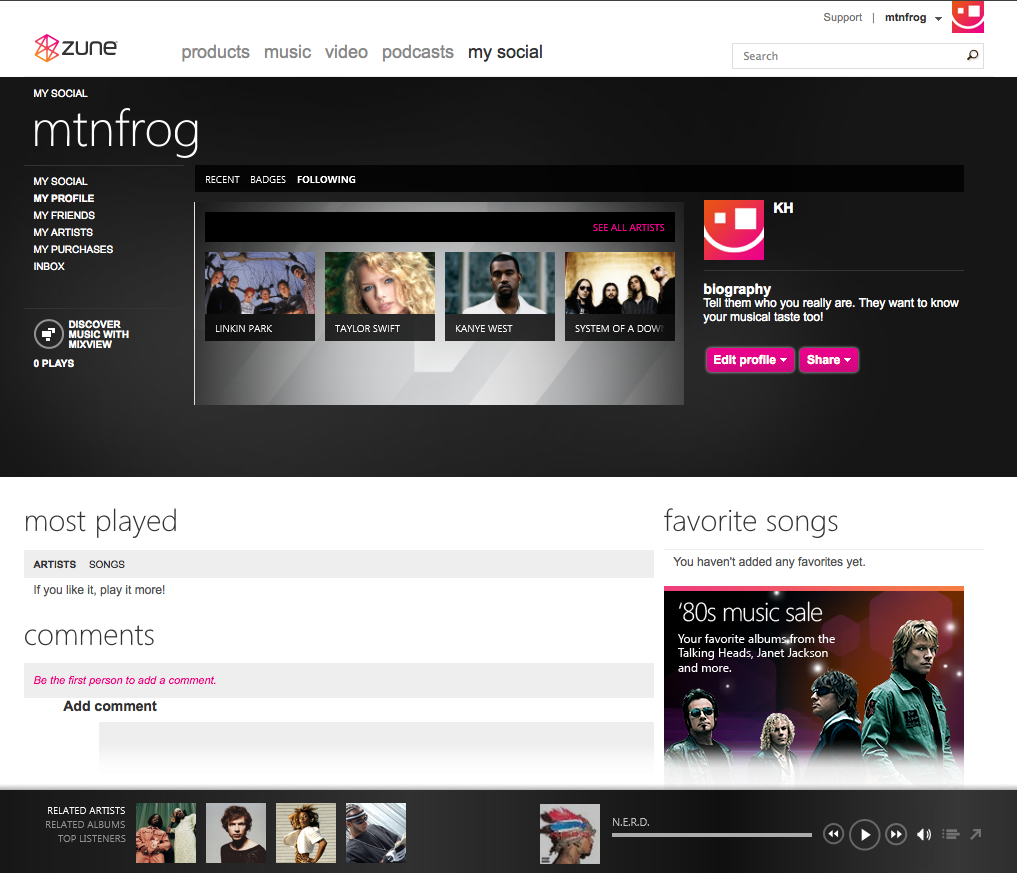Open the music menu
The height and width of the screenshot is (873, 1017).
click(287, 52)
